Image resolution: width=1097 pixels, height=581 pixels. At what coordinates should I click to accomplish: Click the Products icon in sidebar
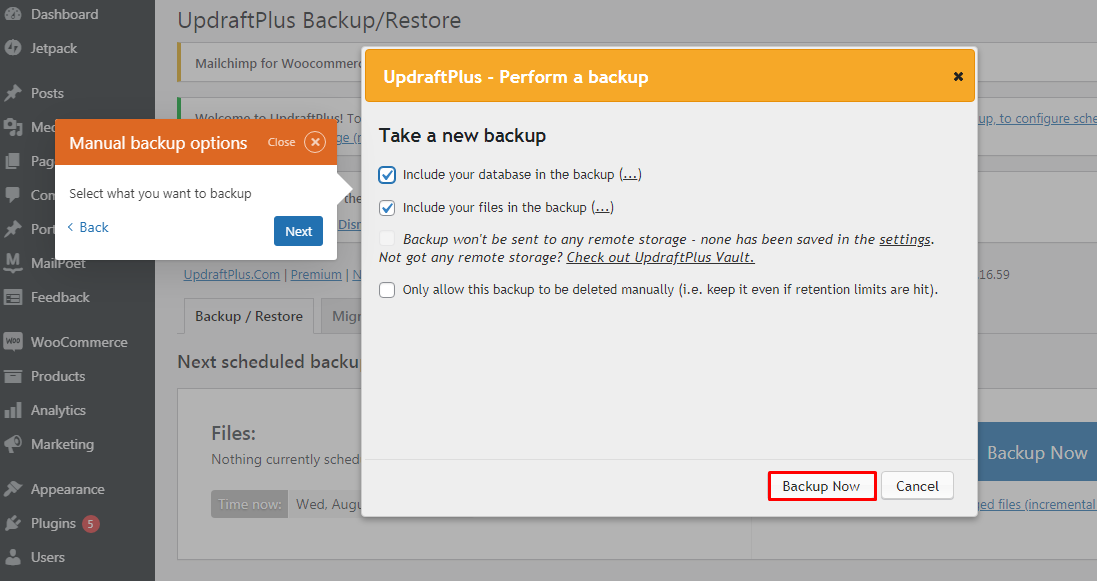pos(13,377)
